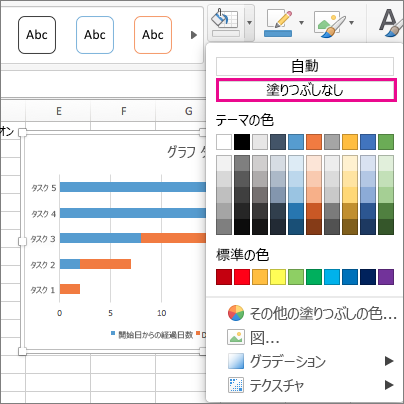Click the Text Fill letter A icon

tap(390, 23)
